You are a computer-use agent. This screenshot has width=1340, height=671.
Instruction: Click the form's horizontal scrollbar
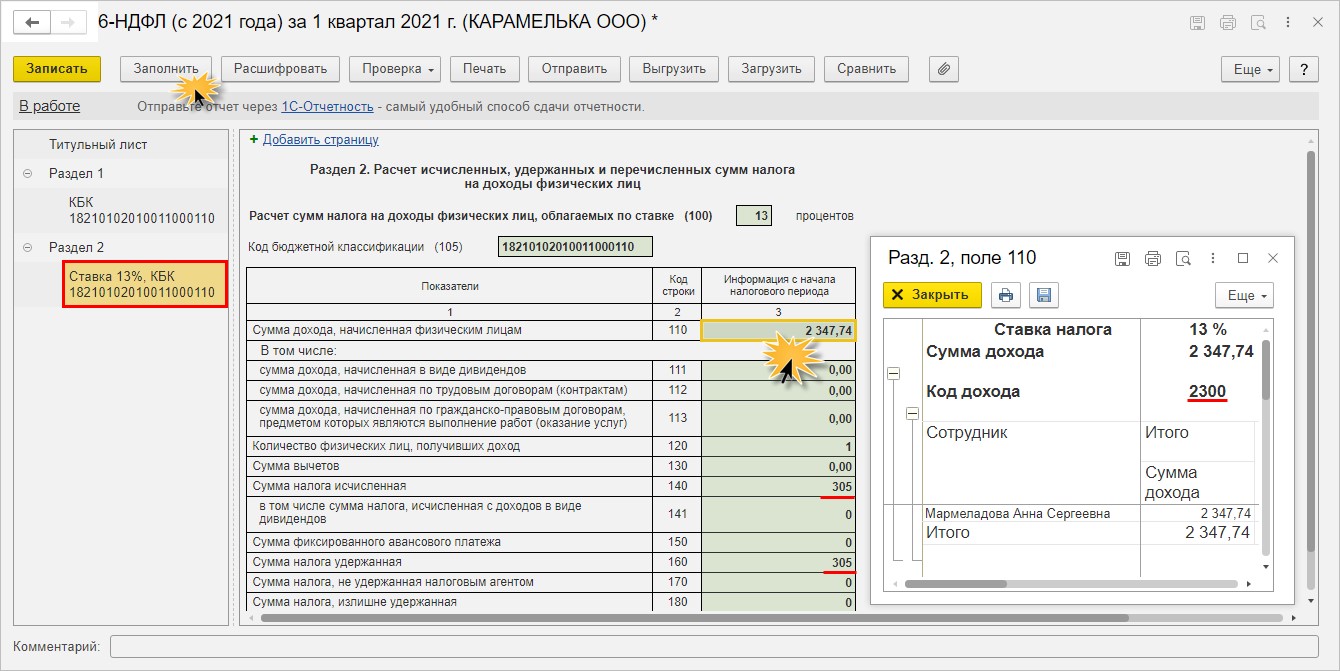click(x=694, y=619)
